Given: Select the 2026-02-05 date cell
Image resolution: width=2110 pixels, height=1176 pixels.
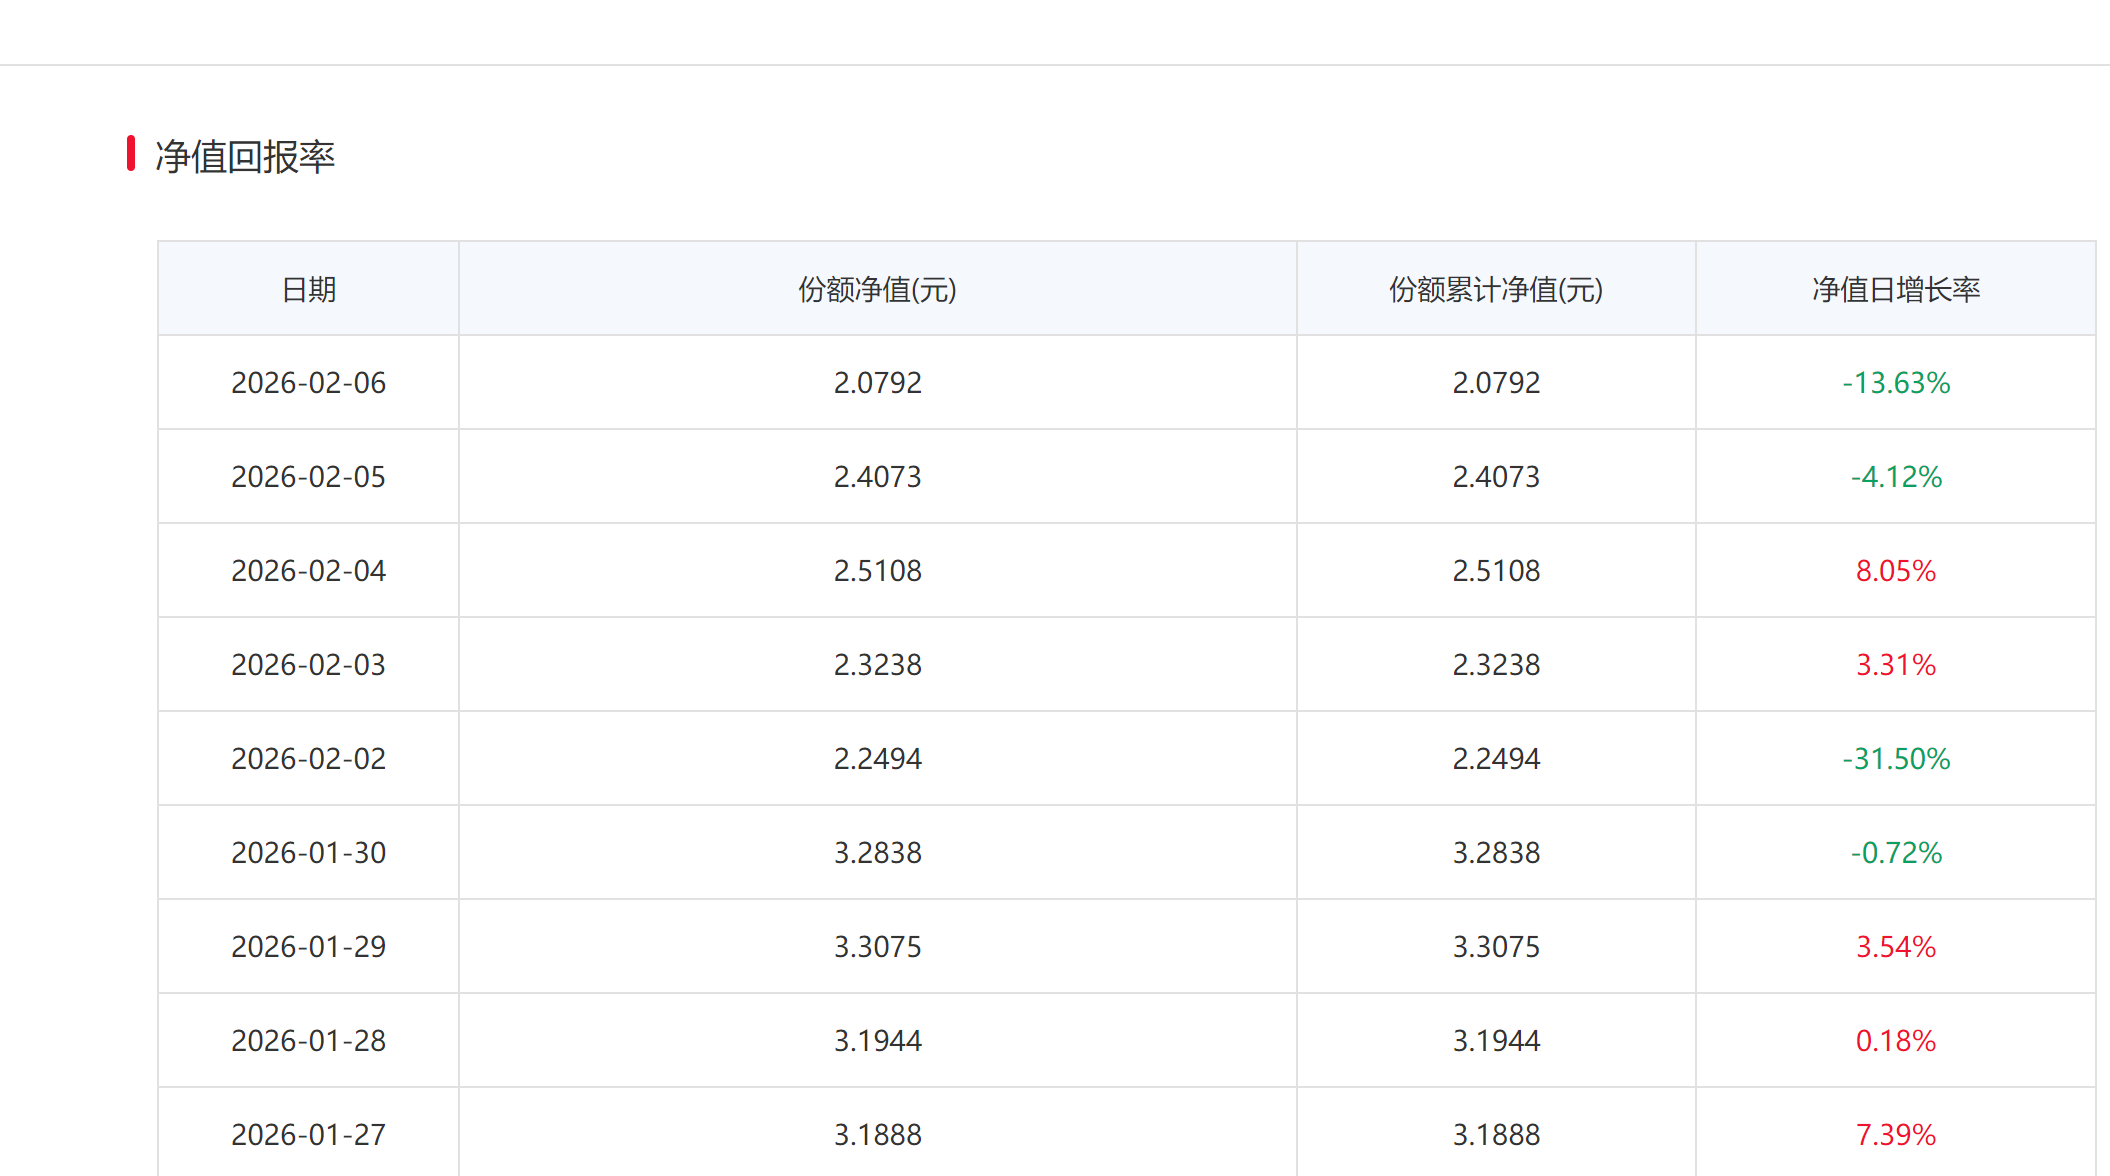Looking at the screenshot, I should click(x=308, y=477).
